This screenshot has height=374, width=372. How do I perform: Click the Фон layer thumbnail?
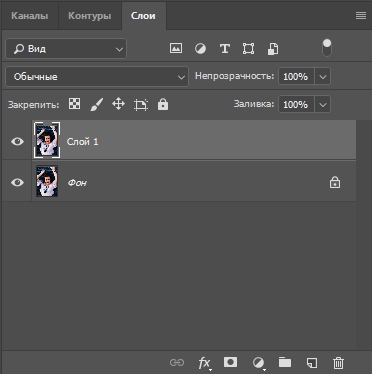[47, 181]
